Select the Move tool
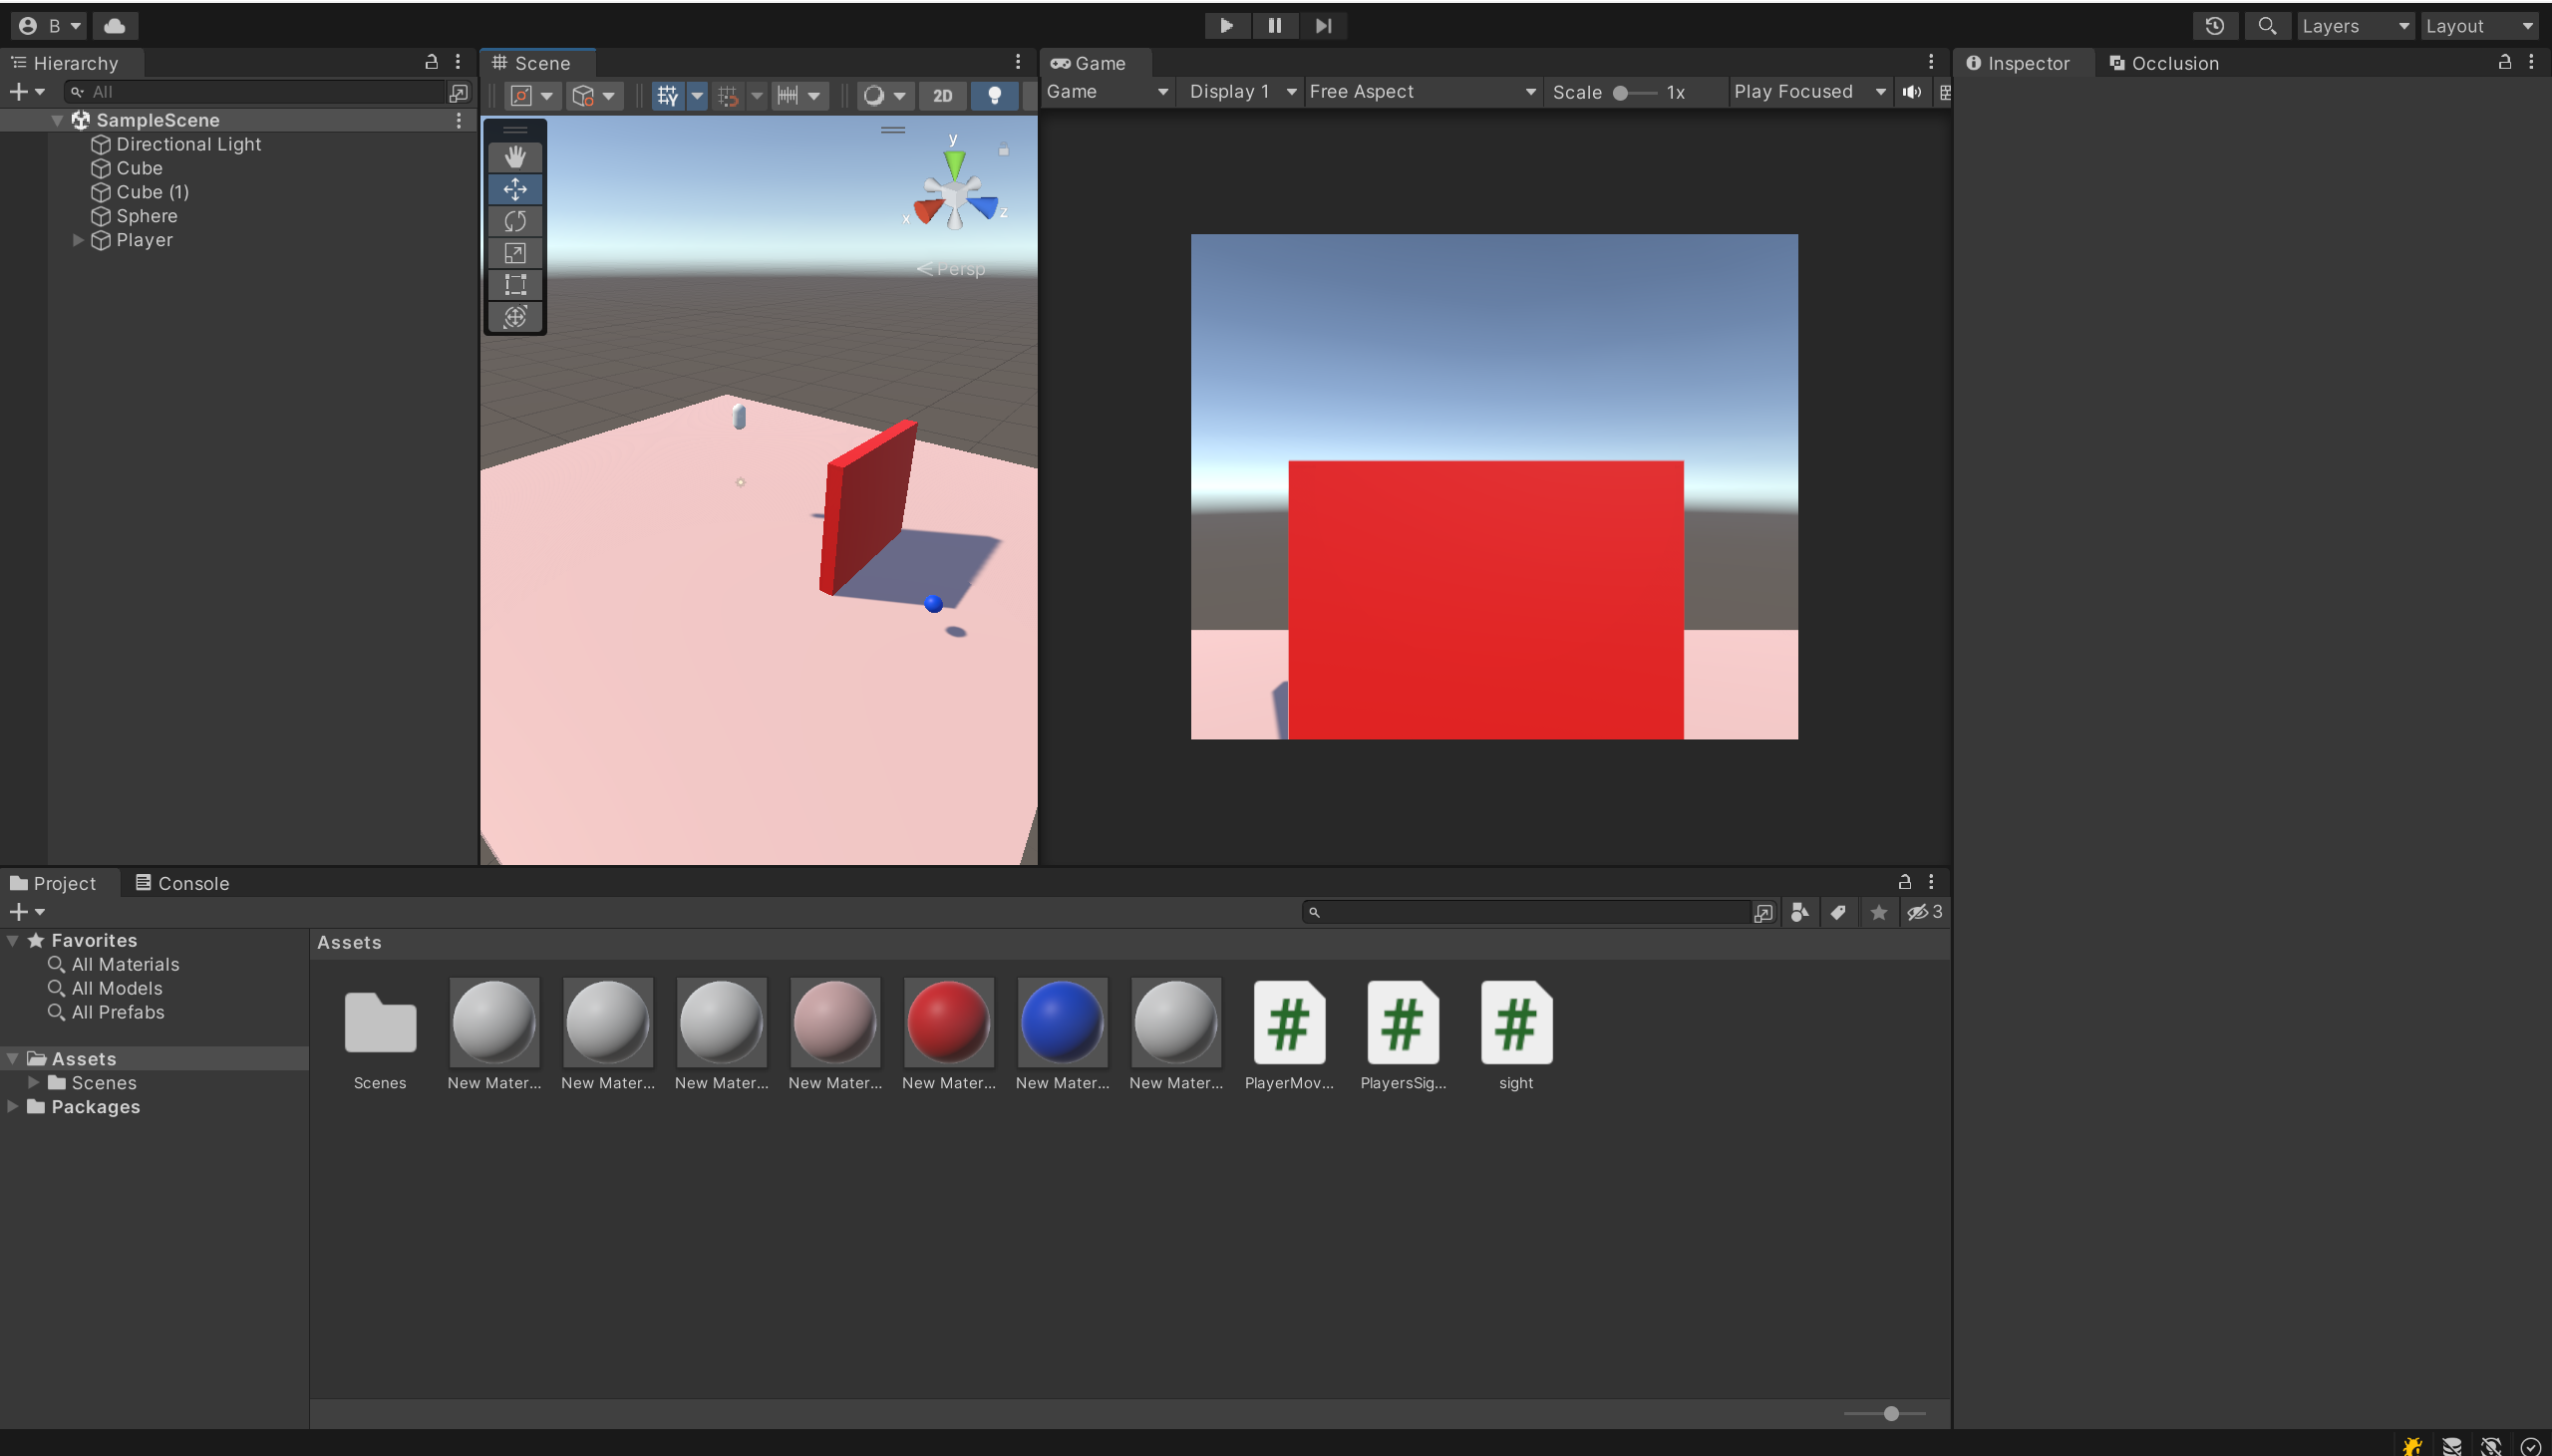Viewport: 2552px width, 1456px height. (x=516, y=188)
